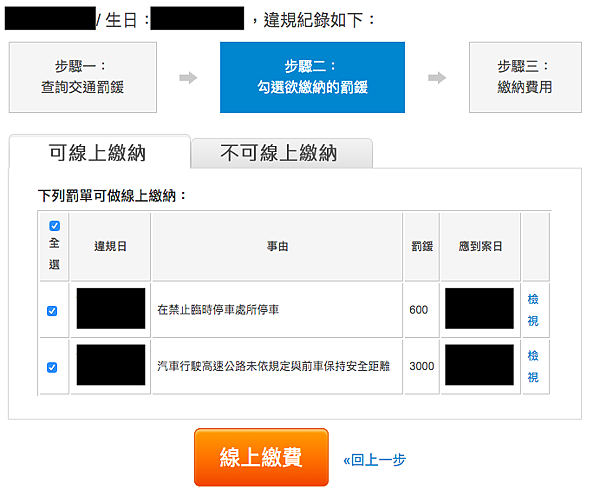Screen dimensions: 600x490
Task: View details of the 600 fine ticket
Action: [533, 309]
